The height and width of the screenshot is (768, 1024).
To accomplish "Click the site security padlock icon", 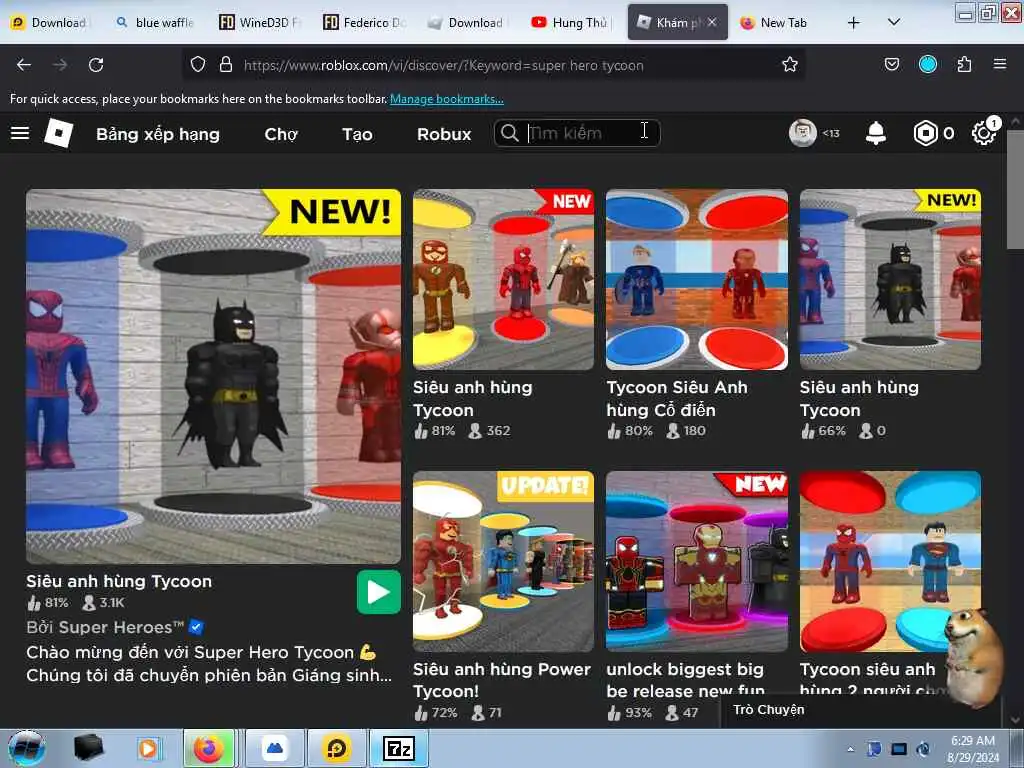I will tap(226, 65).
